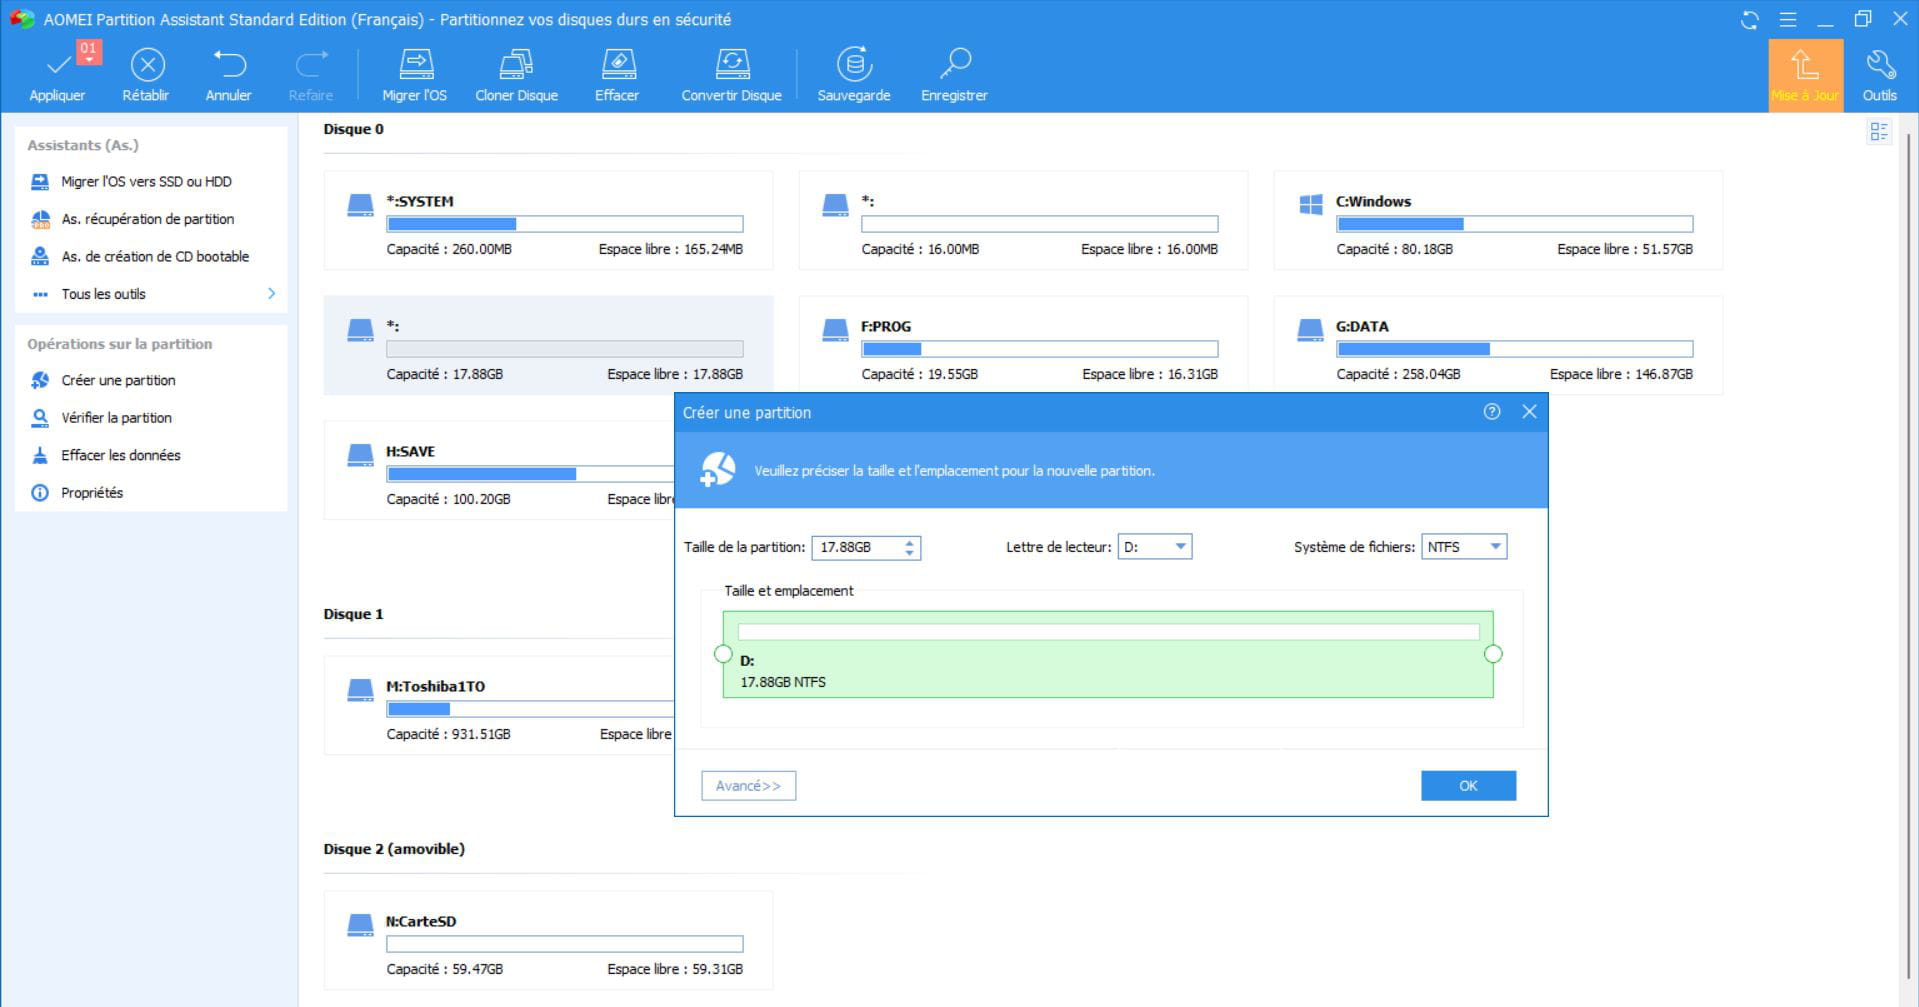This screenshot has width=1919, height=1007.
Task: Select Créer une partition in sidebar
Action: pos(118,381)
